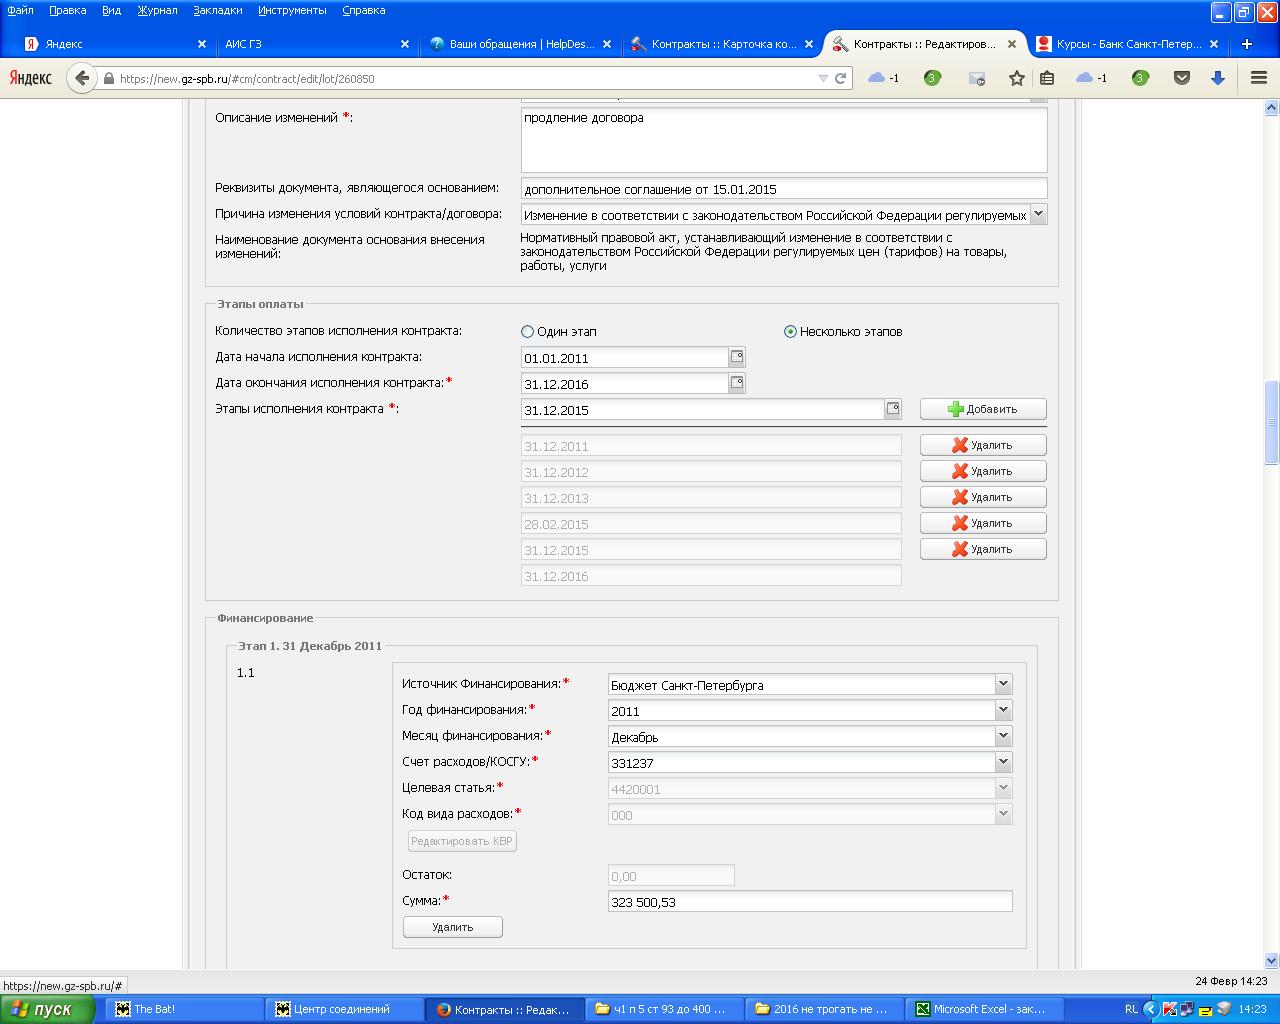1280x1024 pixels.
Task: Open the Целевая статья dropdown
Action: tap(1003, 788)
